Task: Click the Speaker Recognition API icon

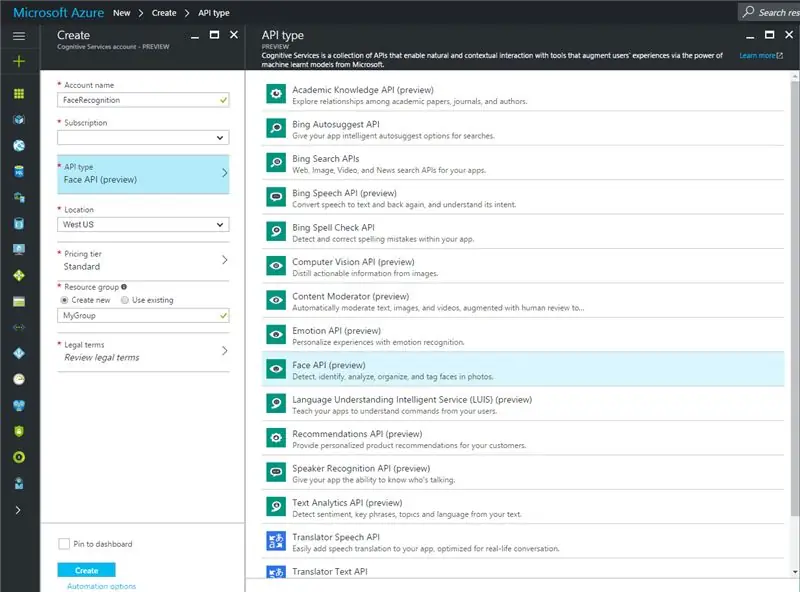Action: click(x=276, y=472)
